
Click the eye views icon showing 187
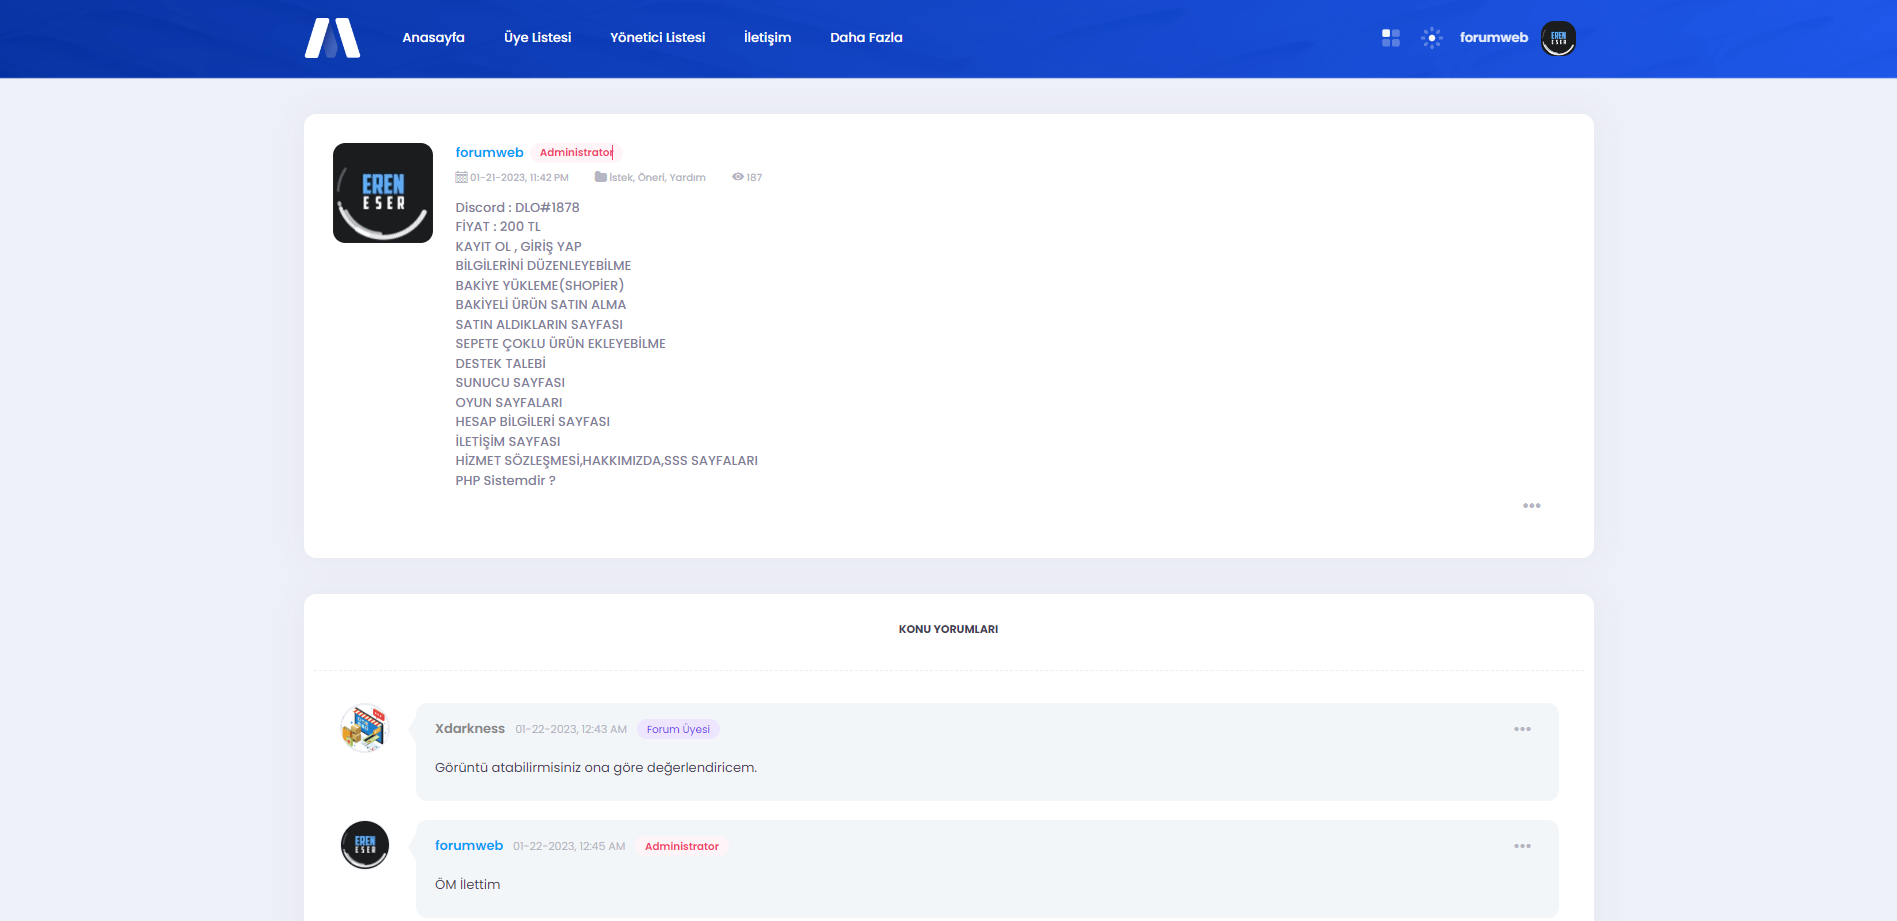pyautogui.click(x=737, y=177)
